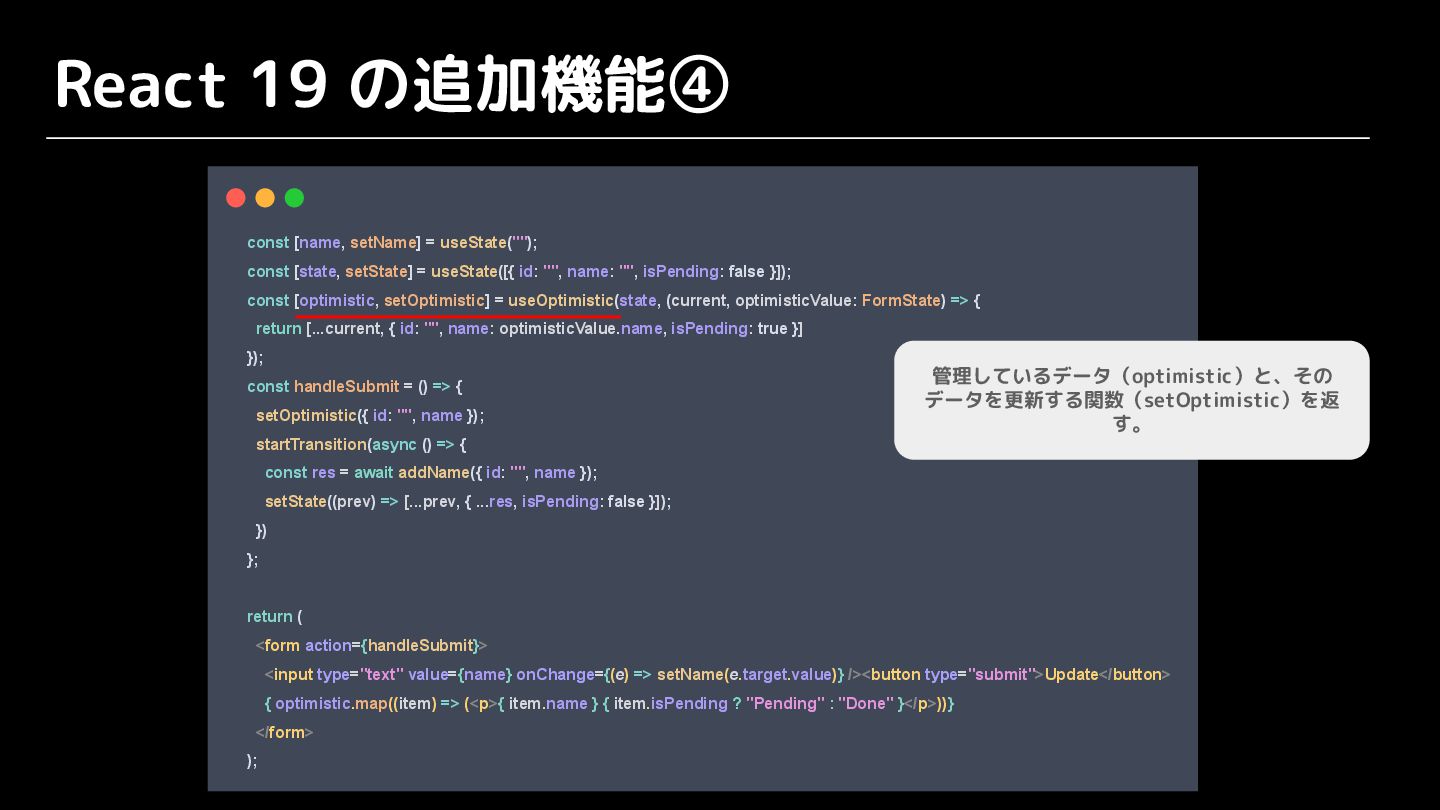Click the line "const handleSubmit = () => {"

[x=355, y=386]
